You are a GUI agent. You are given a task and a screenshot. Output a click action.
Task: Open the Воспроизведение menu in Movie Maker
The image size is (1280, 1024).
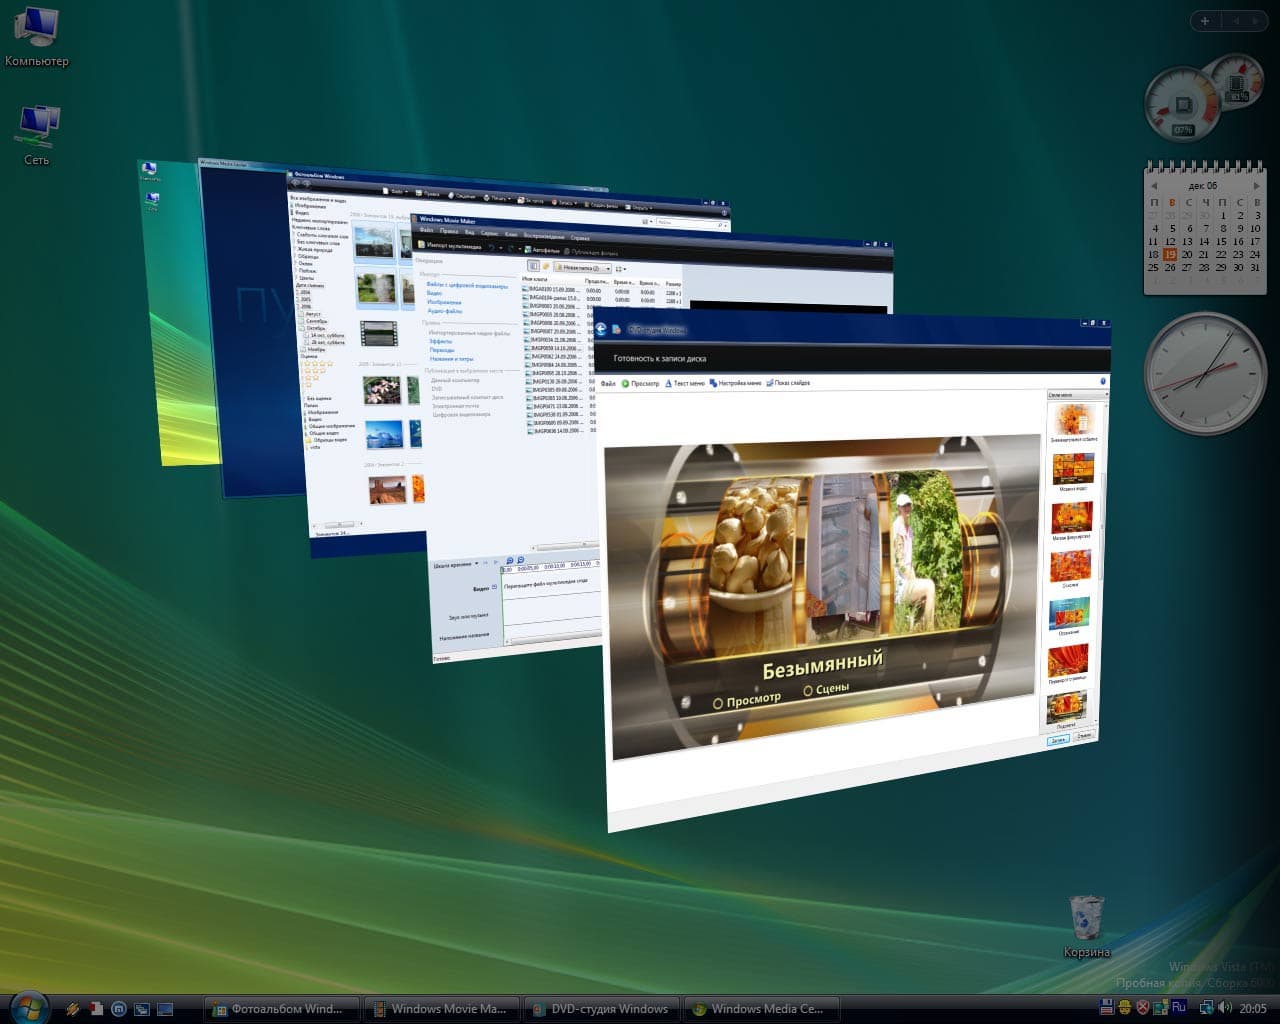(x=544, y=236)
